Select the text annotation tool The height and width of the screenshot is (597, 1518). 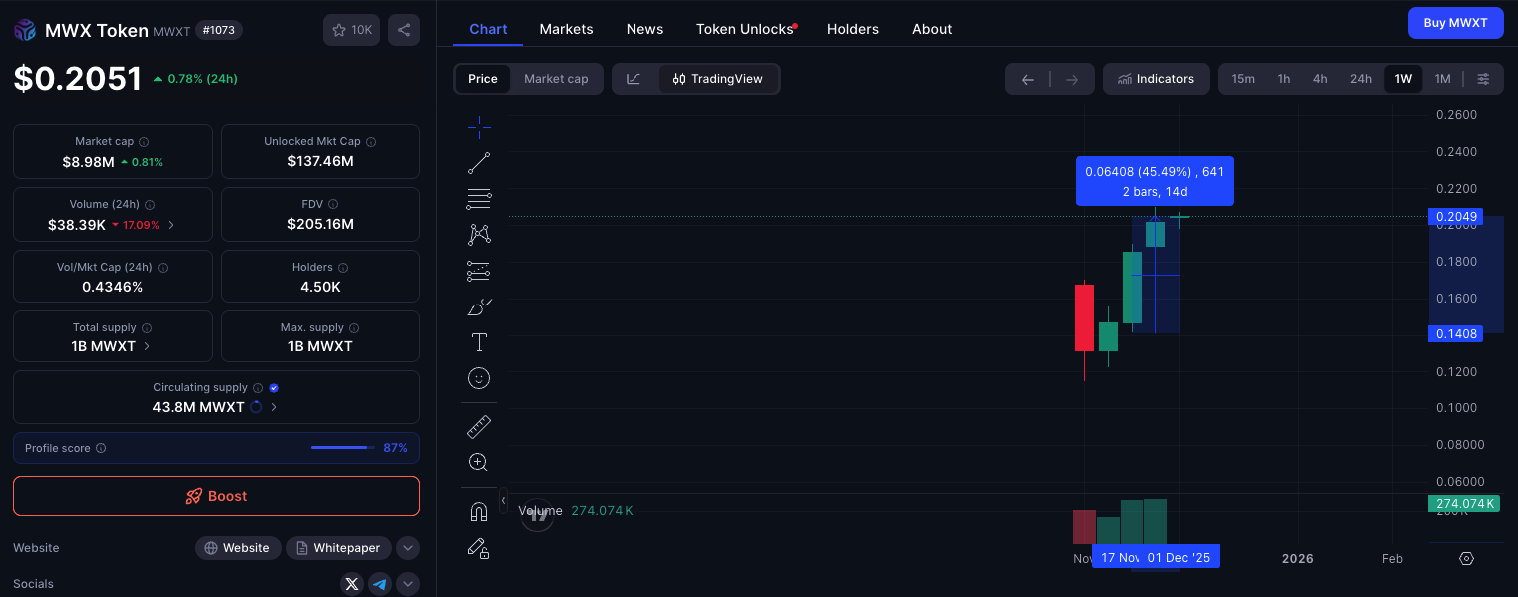[x=479, y=342]
